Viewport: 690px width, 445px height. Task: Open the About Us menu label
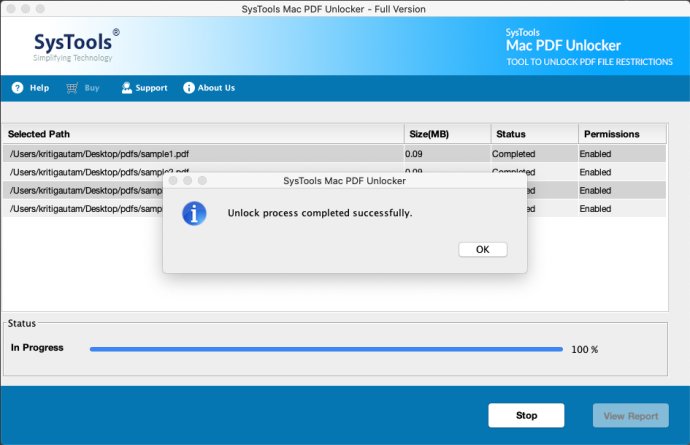[216, 88]
